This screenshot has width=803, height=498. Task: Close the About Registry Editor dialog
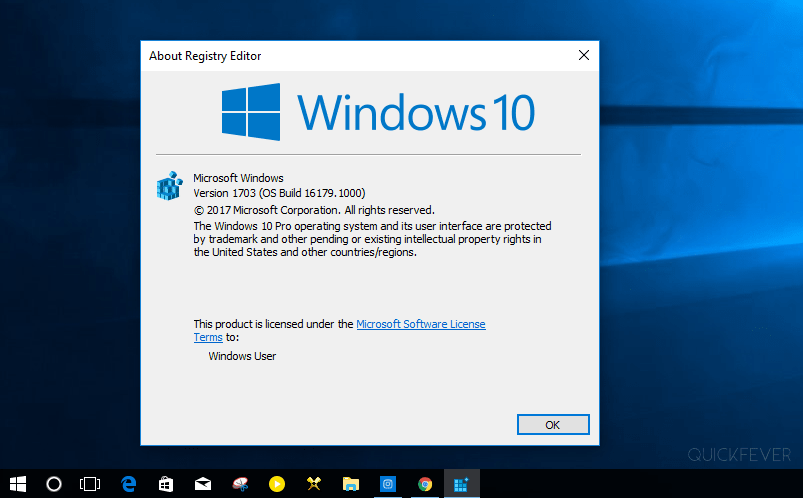click(584, 55)
